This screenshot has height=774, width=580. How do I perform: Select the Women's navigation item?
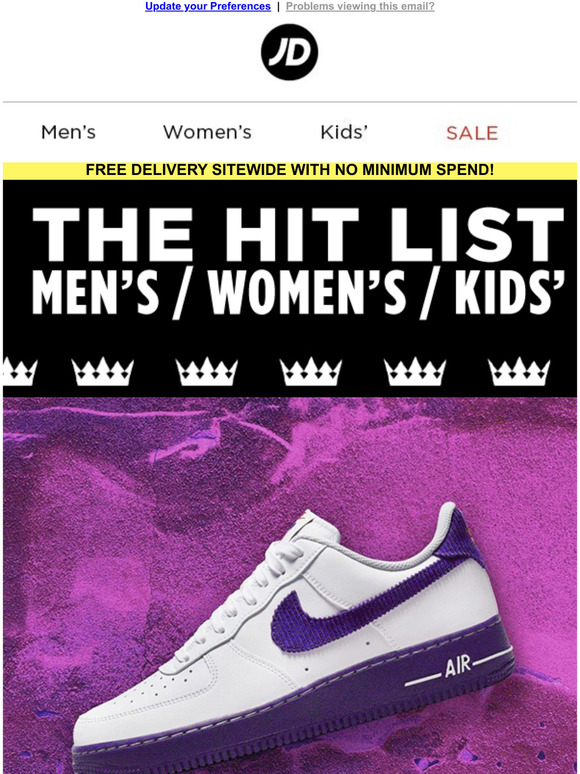tap(207, 132)
